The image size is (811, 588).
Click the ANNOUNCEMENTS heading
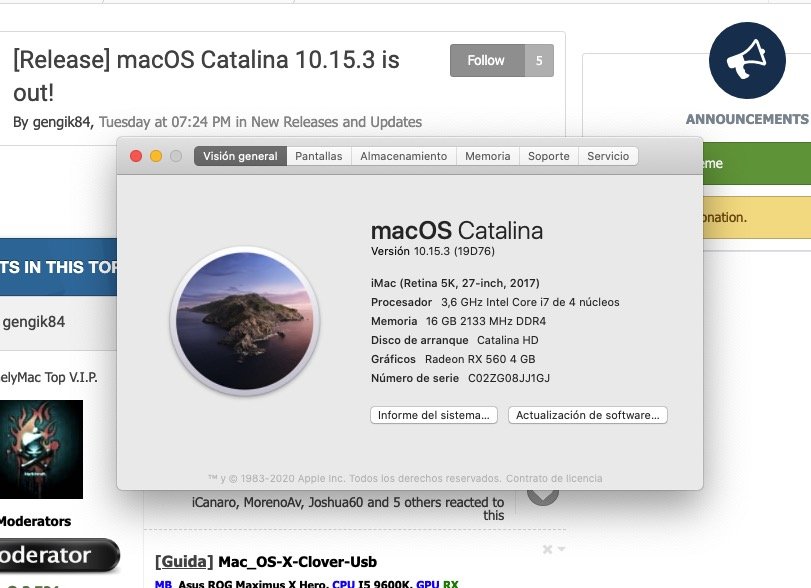747,119
